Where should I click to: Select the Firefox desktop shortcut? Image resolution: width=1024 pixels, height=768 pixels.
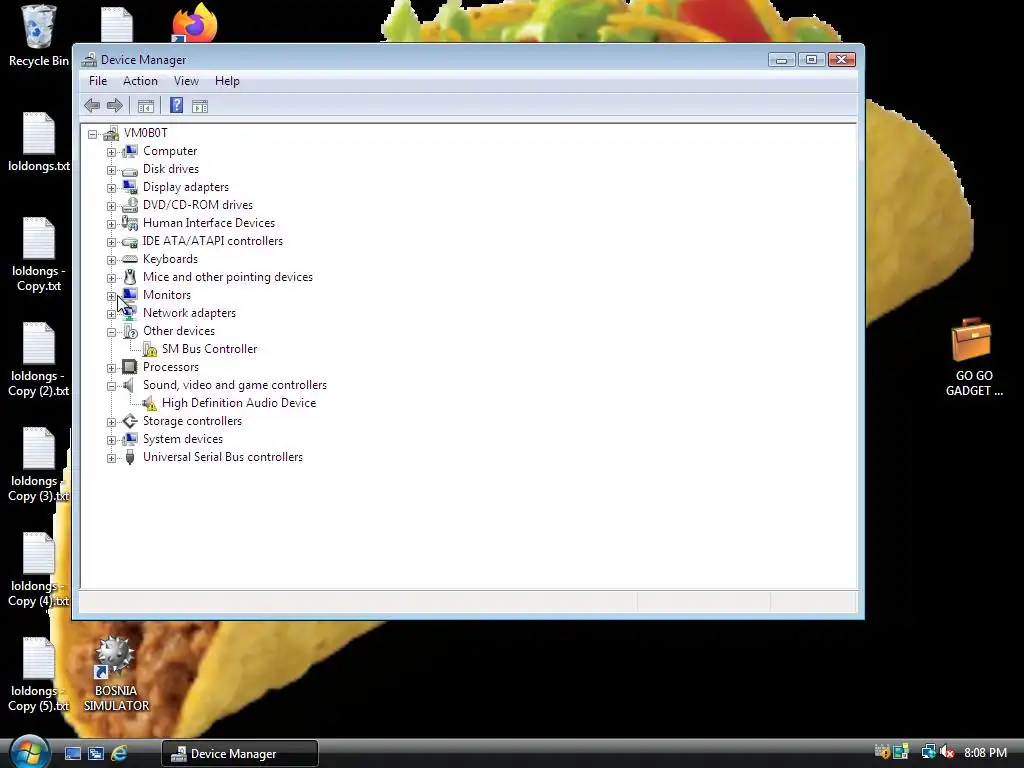coord(195,24)
